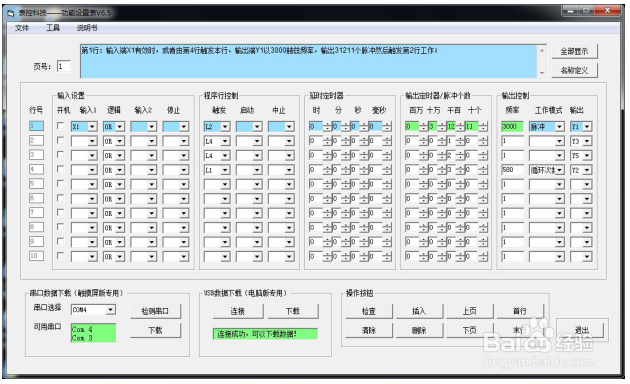
Task: Toggle the 开机 checkbox in row 6
Action: pos(60,198)
